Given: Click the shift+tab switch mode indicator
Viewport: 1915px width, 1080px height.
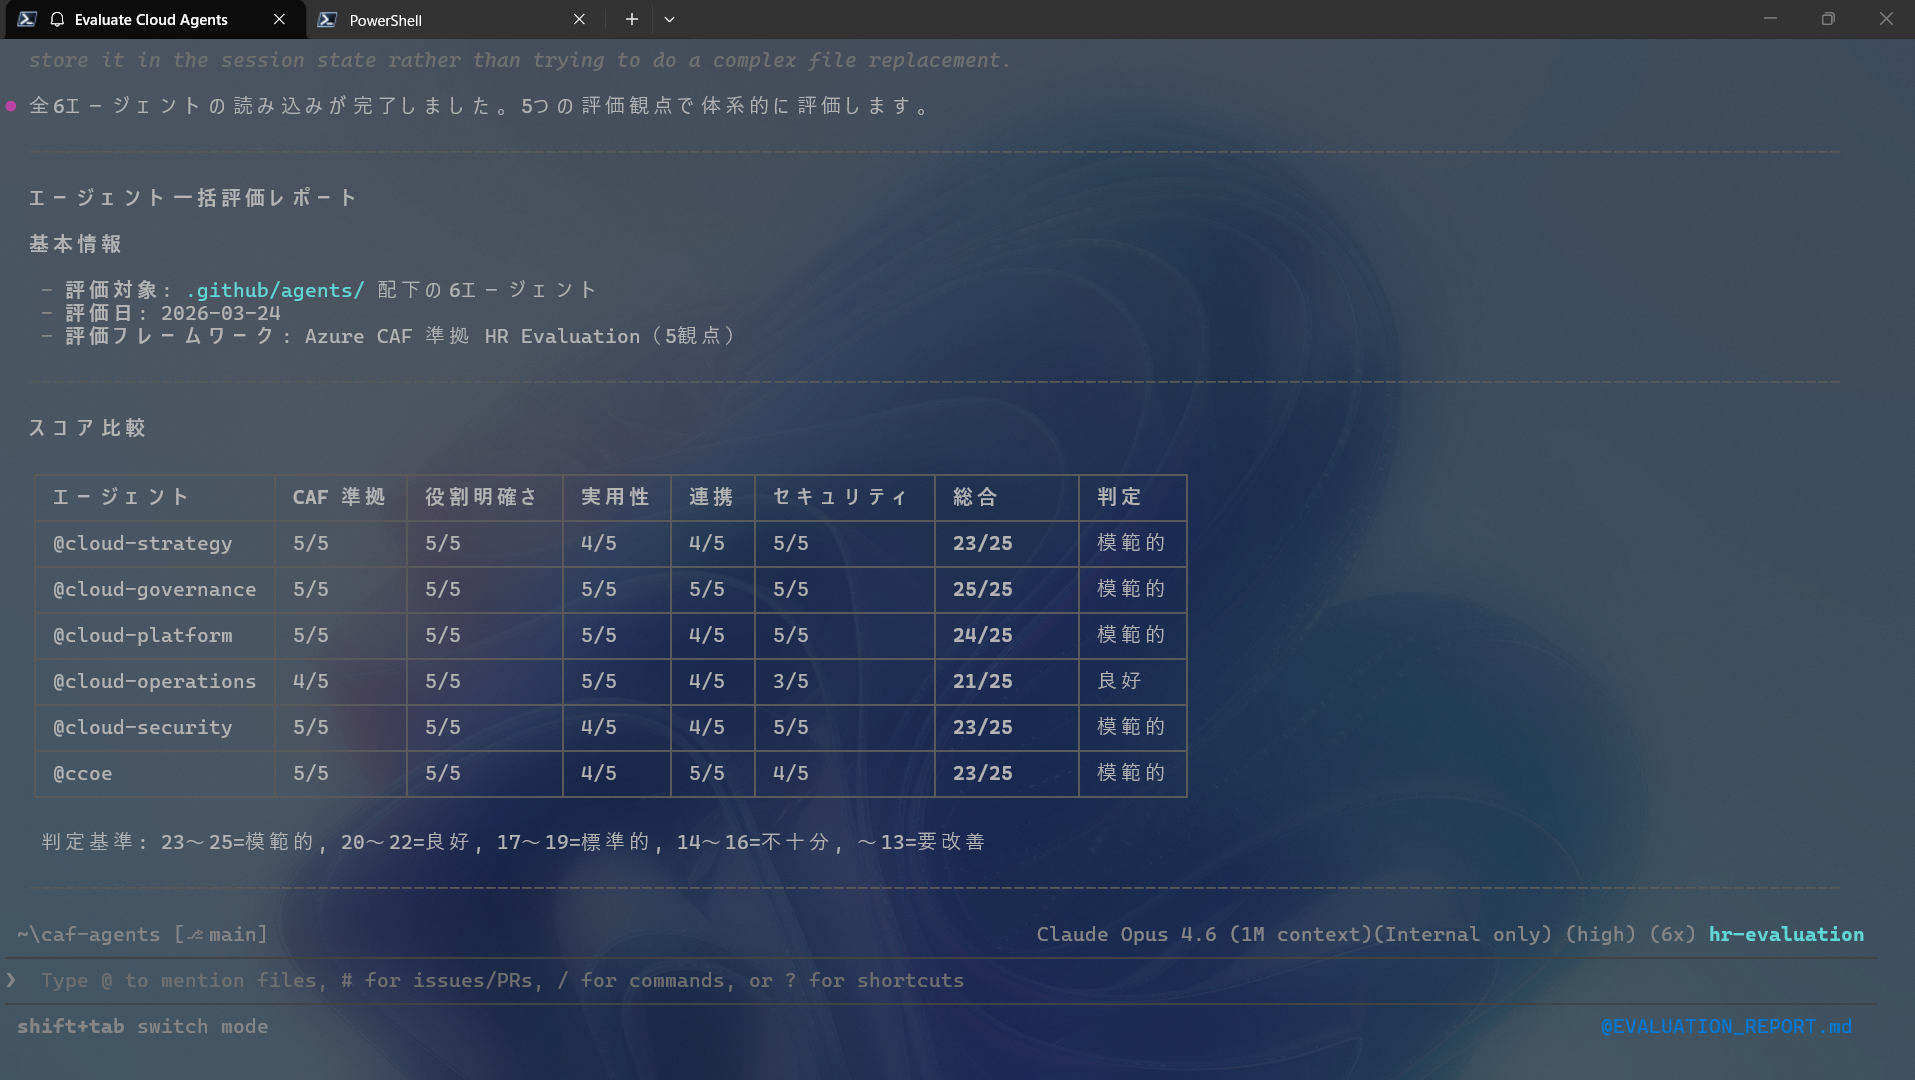Looking at the screenshot, I should [143, 1026].
